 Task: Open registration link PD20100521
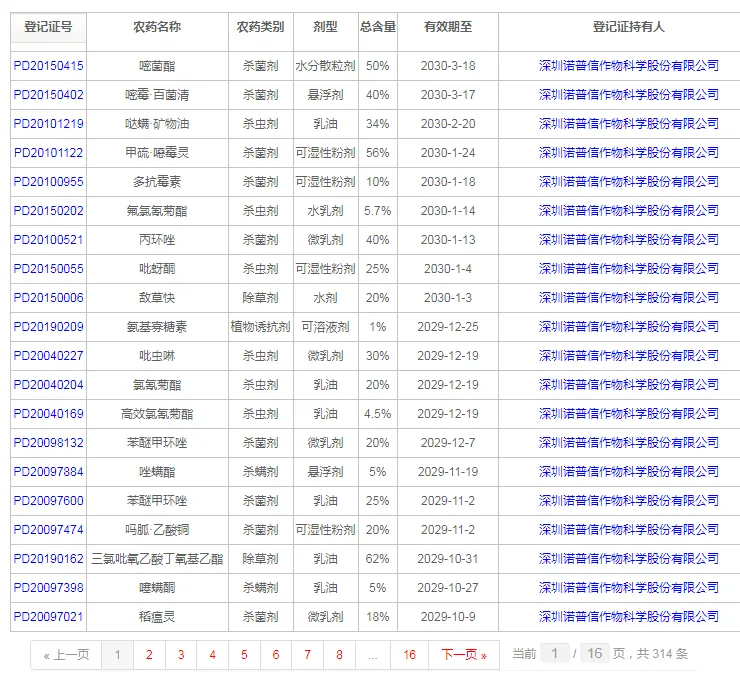pyautogui.click(x=49, y=240)
